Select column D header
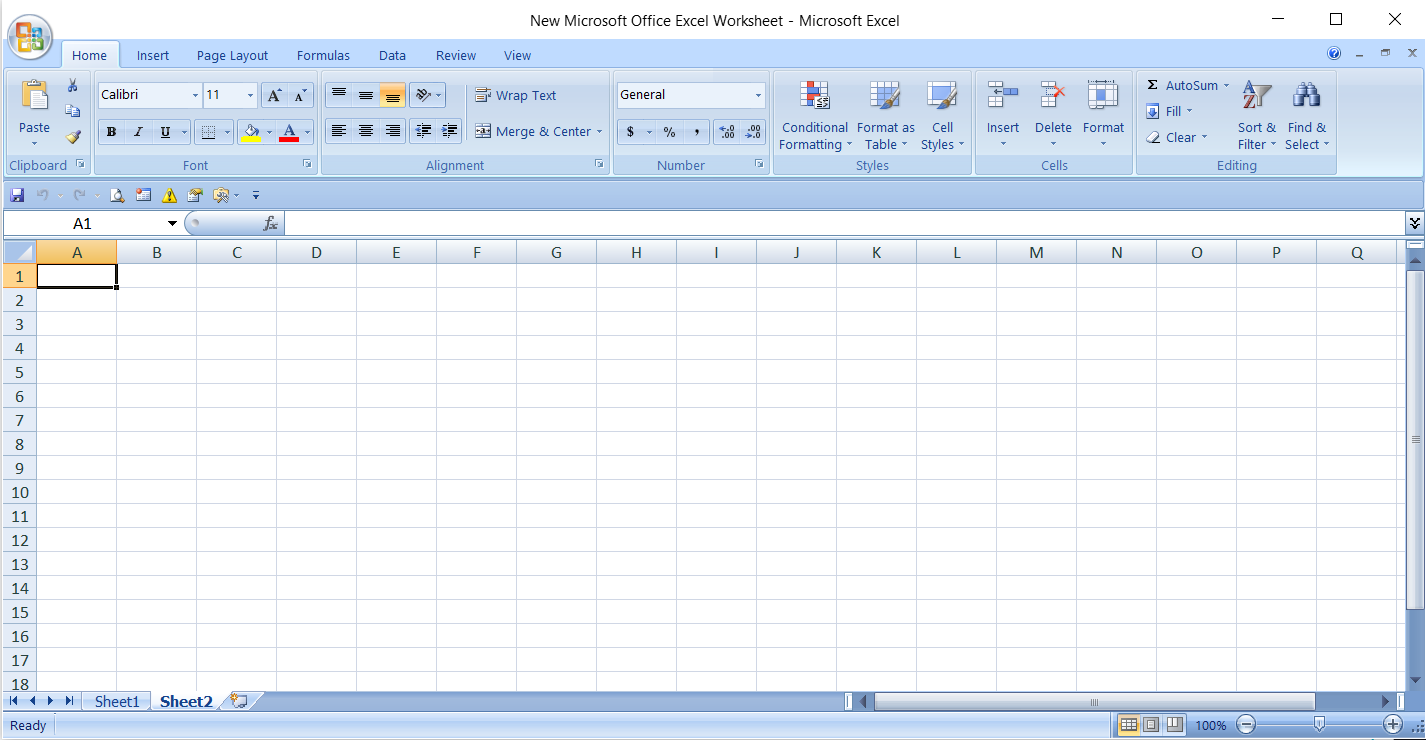The image size is (1426, 740). 316,253
